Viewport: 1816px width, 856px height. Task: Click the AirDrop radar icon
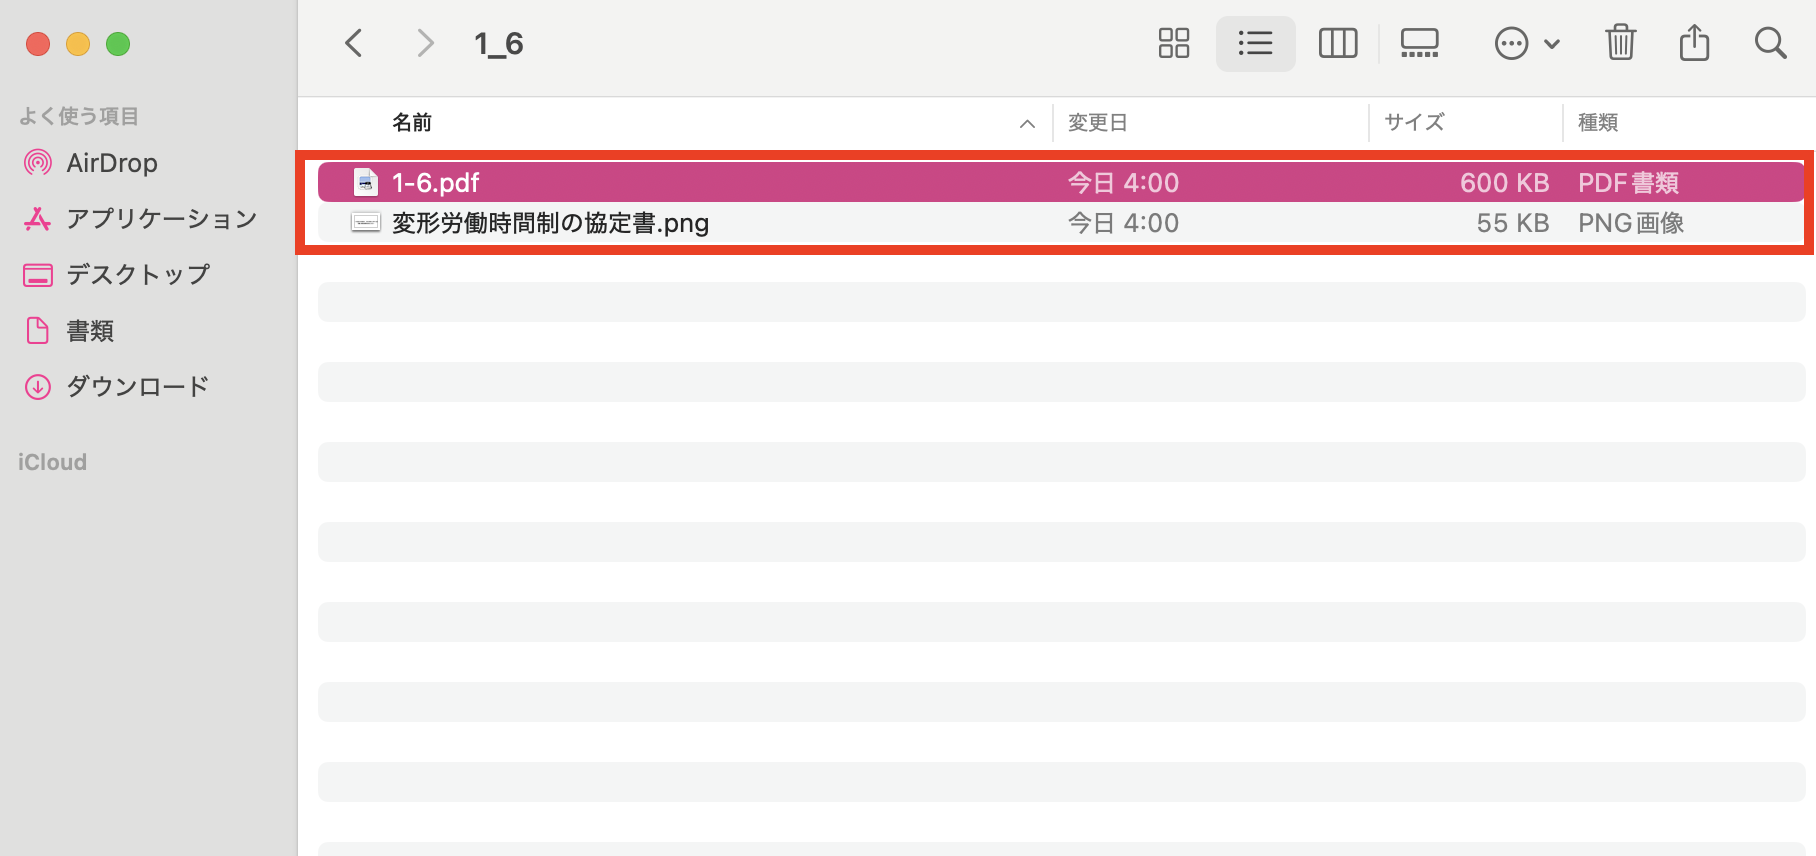(38, 163)
